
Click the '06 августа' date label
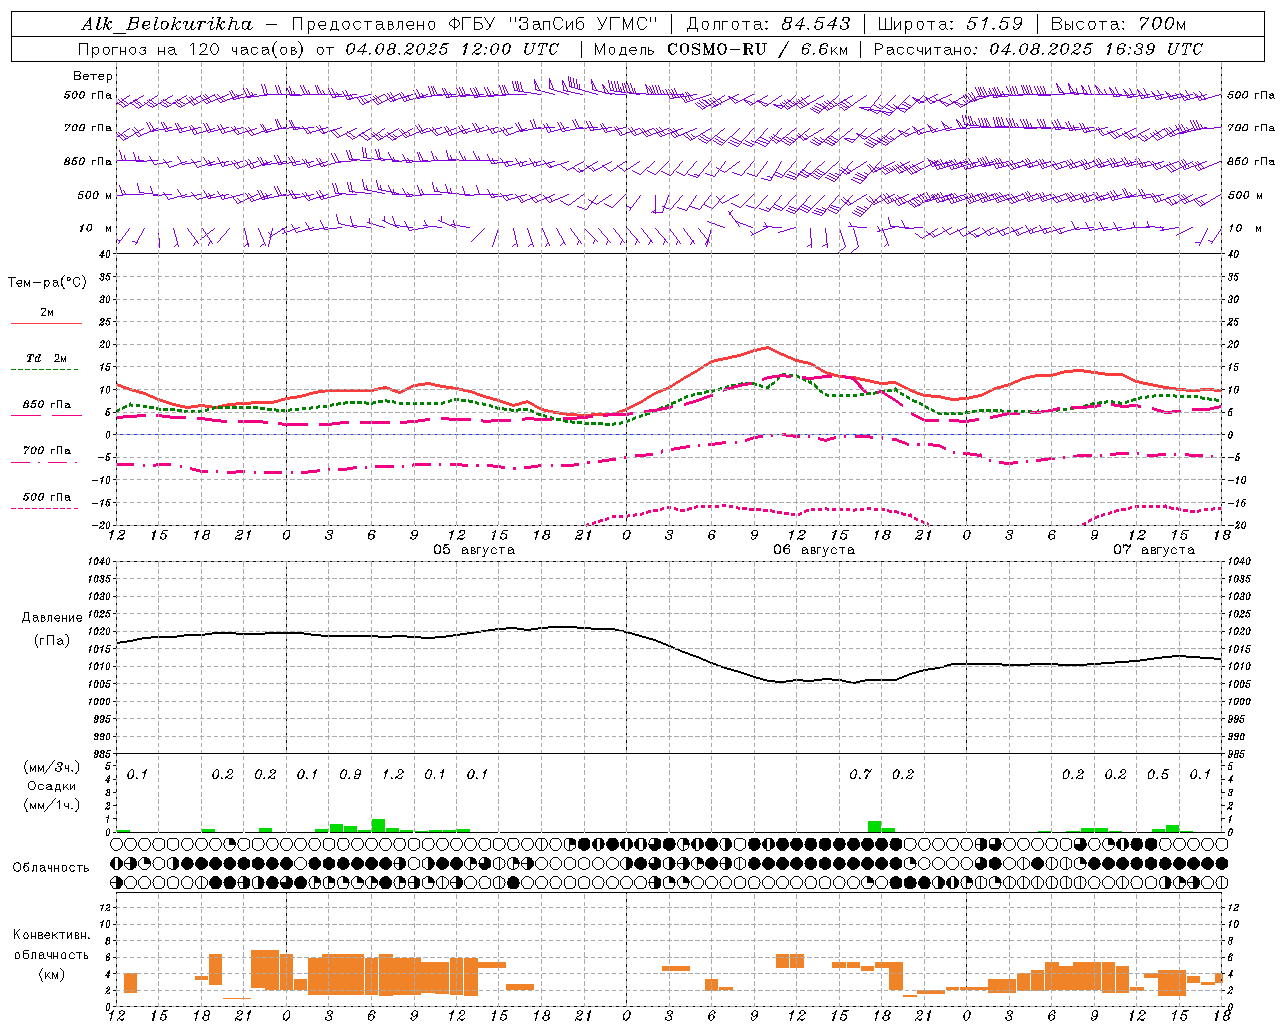tap(814, 550)
